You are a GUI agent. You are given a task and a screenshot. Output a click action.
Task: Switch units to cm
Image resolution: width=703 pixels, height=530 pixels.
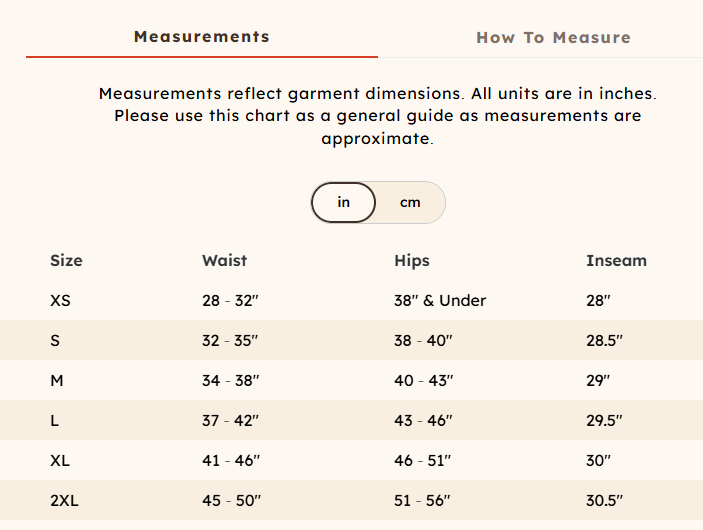click(410, 202)
